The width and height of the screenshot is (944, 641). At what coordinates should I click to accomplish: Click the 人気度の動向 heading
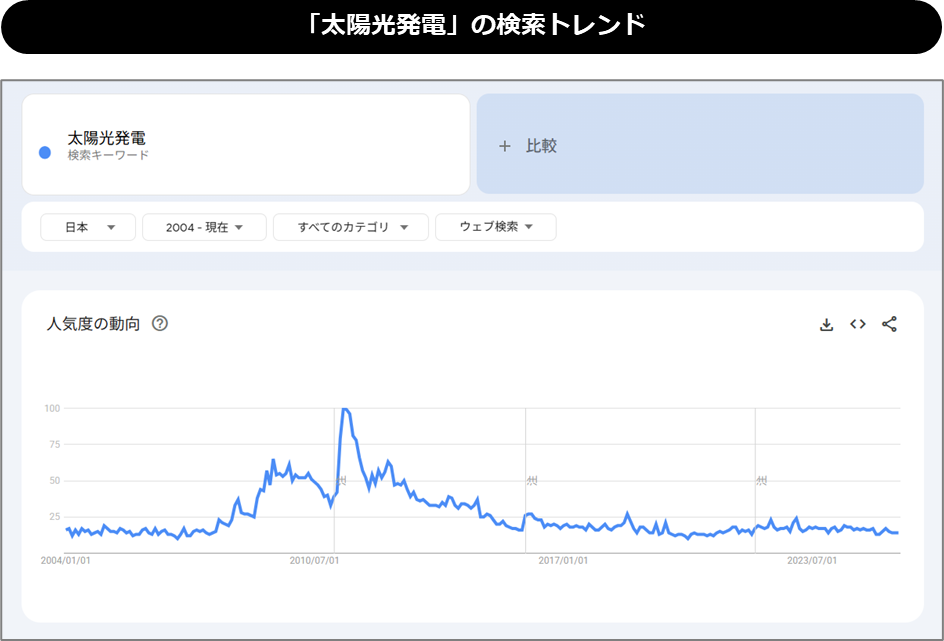point(93,324)
